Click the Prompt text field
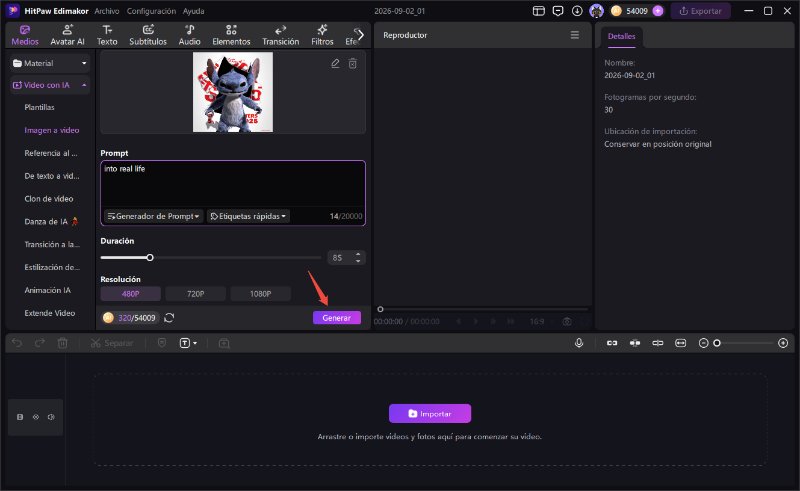This screenshot has width=800, height=491. (x=233, y=185)
